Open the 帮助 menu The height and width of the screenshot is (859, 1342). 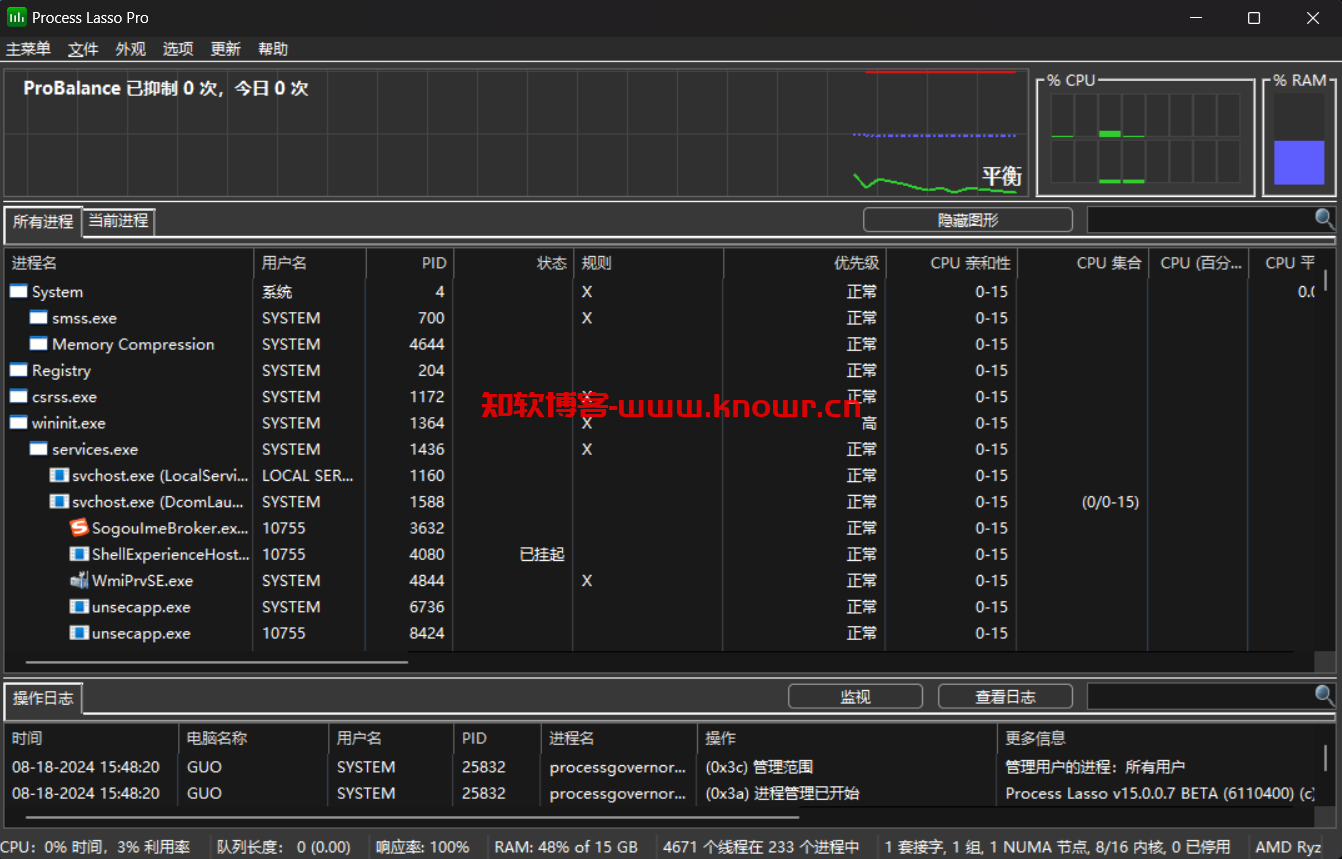click(x=273, y=49)
